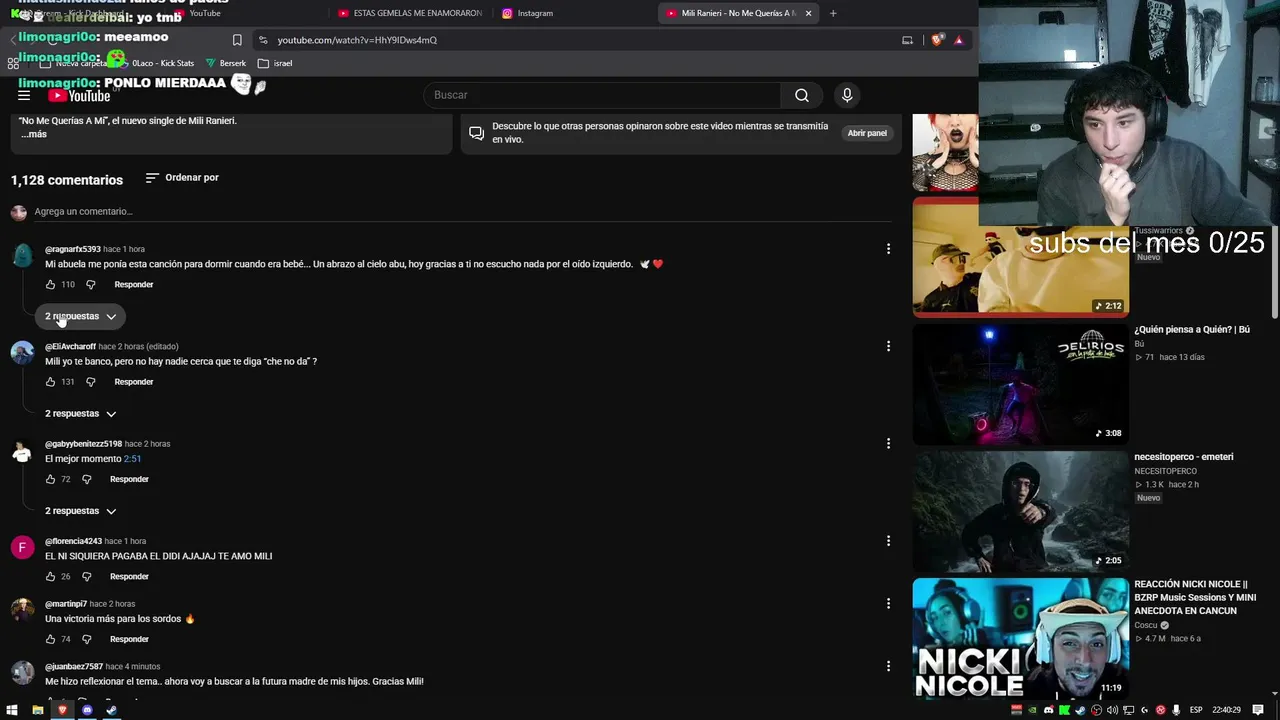
Task: Open options menu for @ragnarfx5393 comment
Action: click(888, 249)
